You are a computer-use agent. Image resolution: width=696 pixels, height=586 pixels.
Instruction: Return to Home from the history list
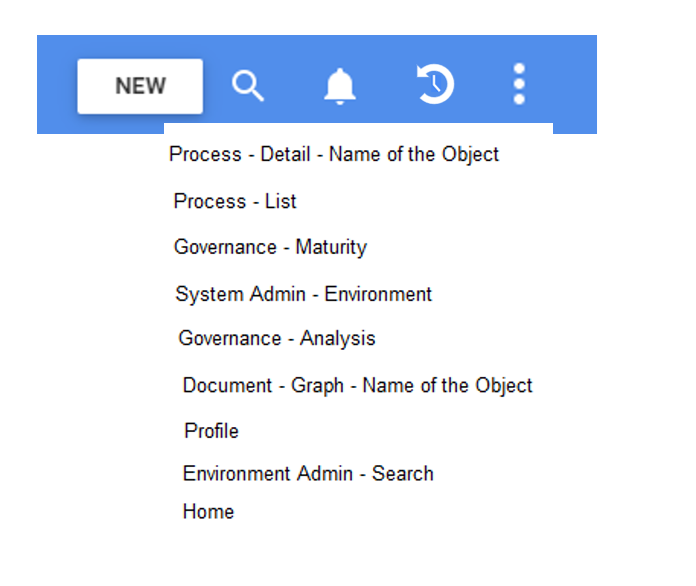(x=208, y=511)
